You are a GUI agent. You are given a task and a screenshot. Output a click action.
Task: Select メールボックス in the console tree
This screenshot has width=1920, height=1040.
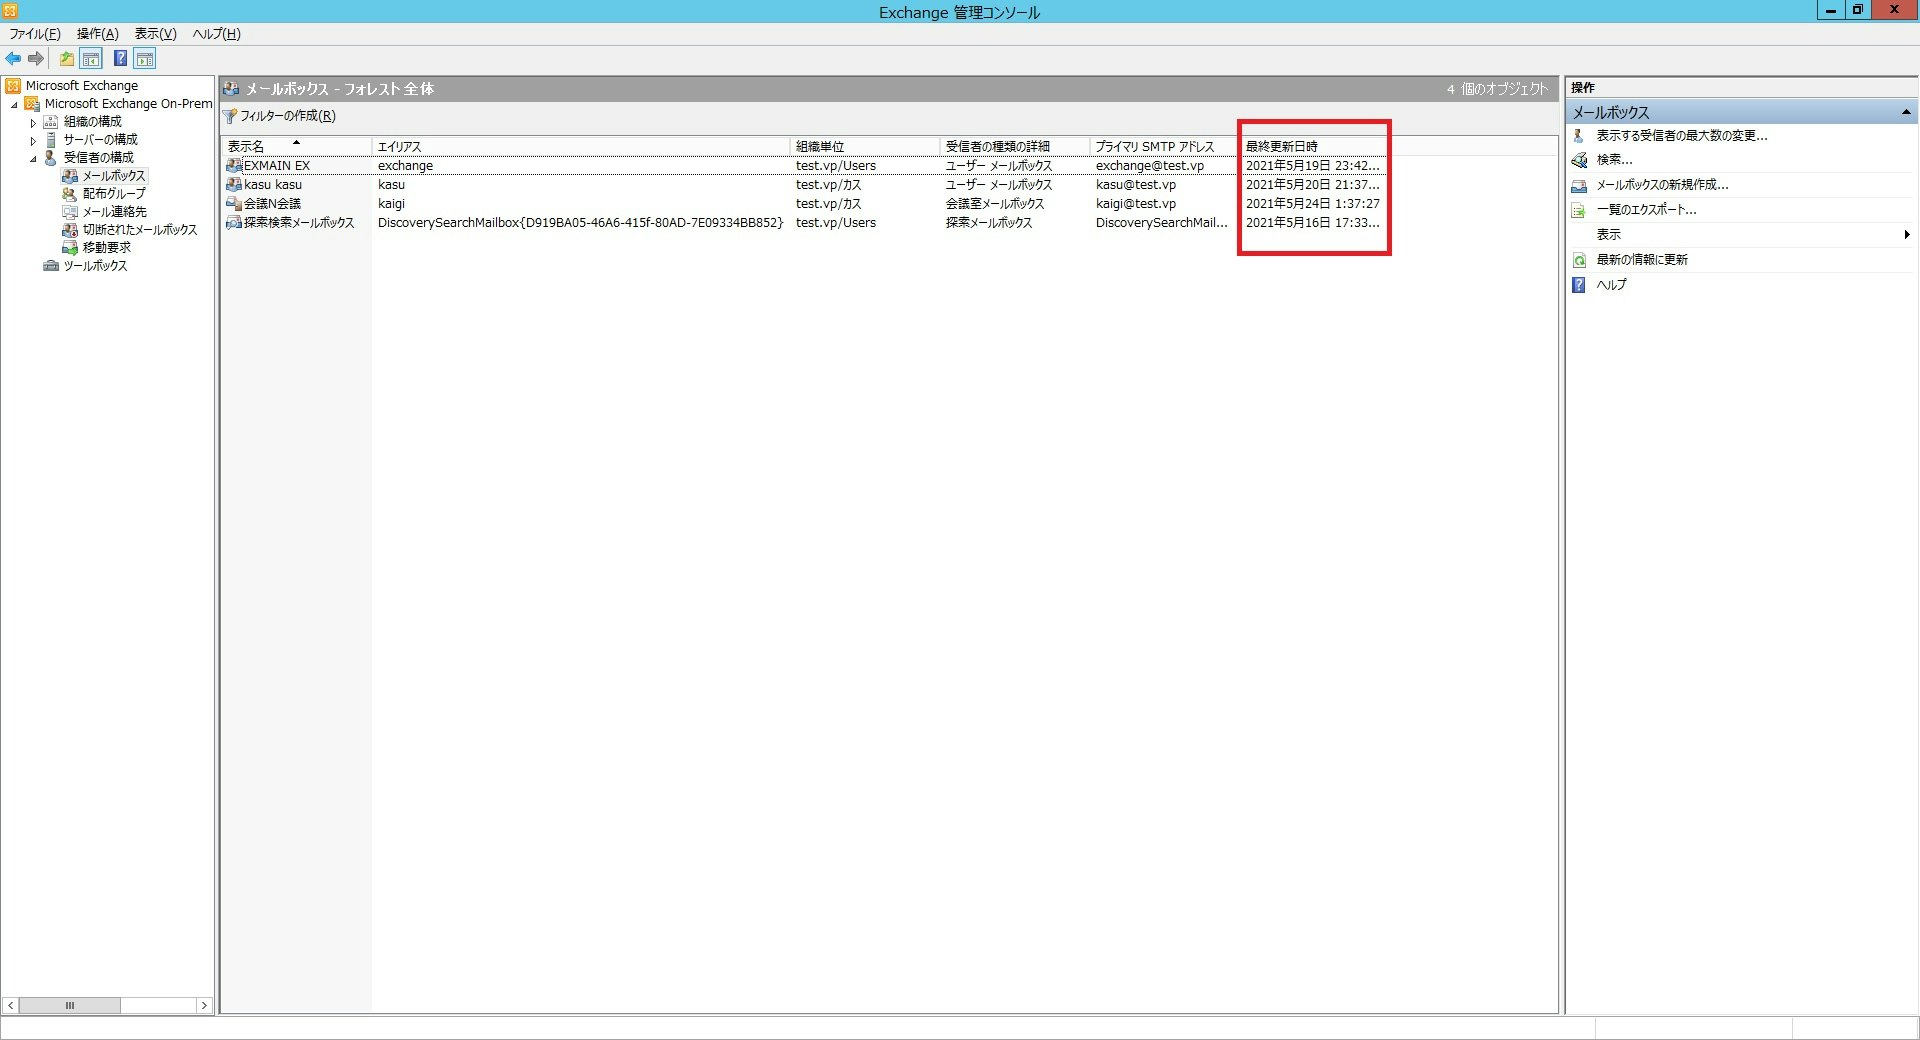[x=114, y=176]
